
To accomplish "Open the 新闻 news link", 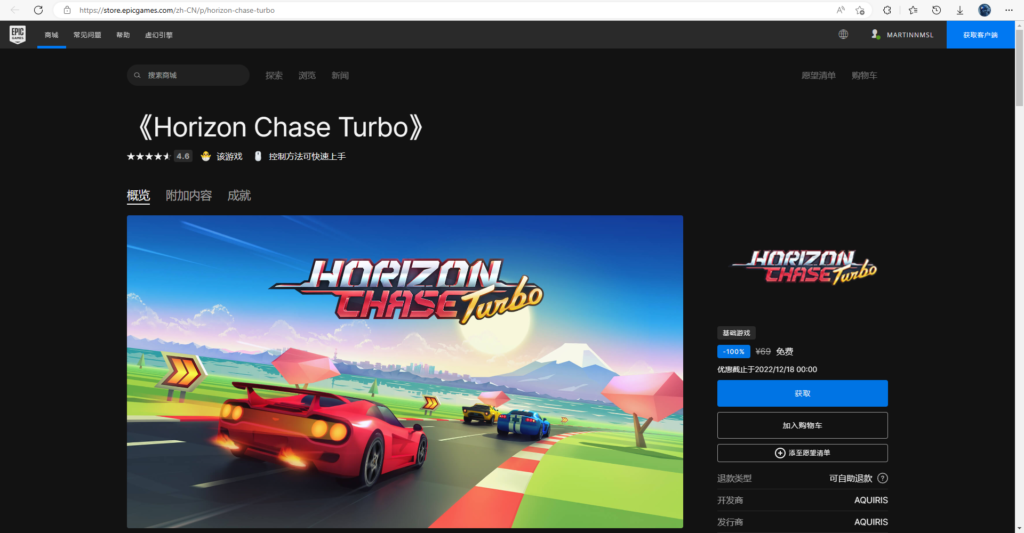I will point(340,76).
